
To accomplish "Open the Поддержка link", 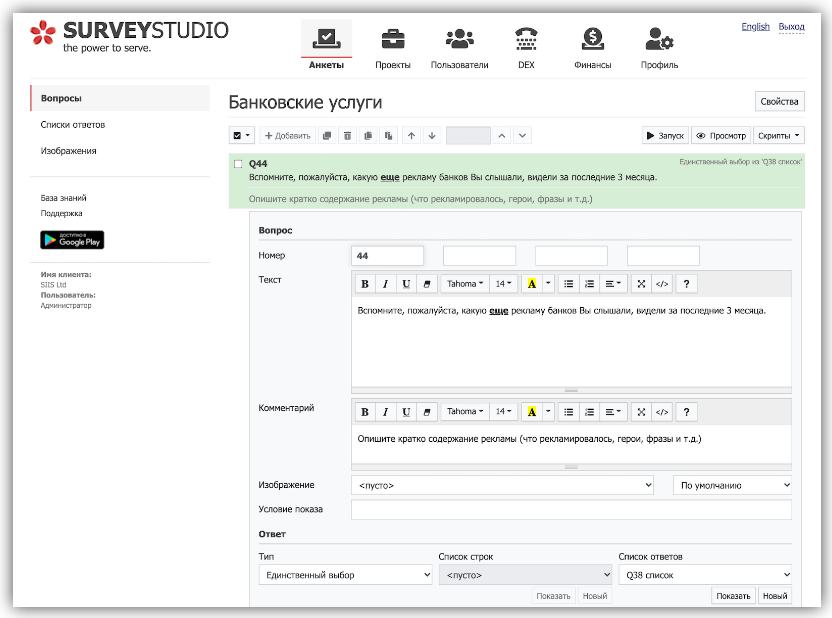I will [x=62, y=213].
